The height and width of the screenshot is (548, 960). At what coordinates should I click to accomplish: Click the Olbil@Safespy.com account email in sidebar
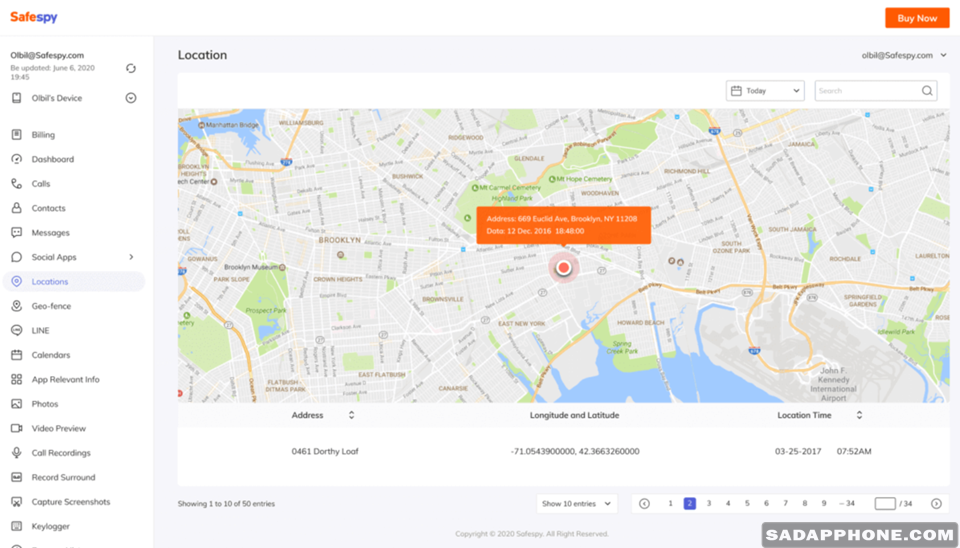click(x=47, y=55)
